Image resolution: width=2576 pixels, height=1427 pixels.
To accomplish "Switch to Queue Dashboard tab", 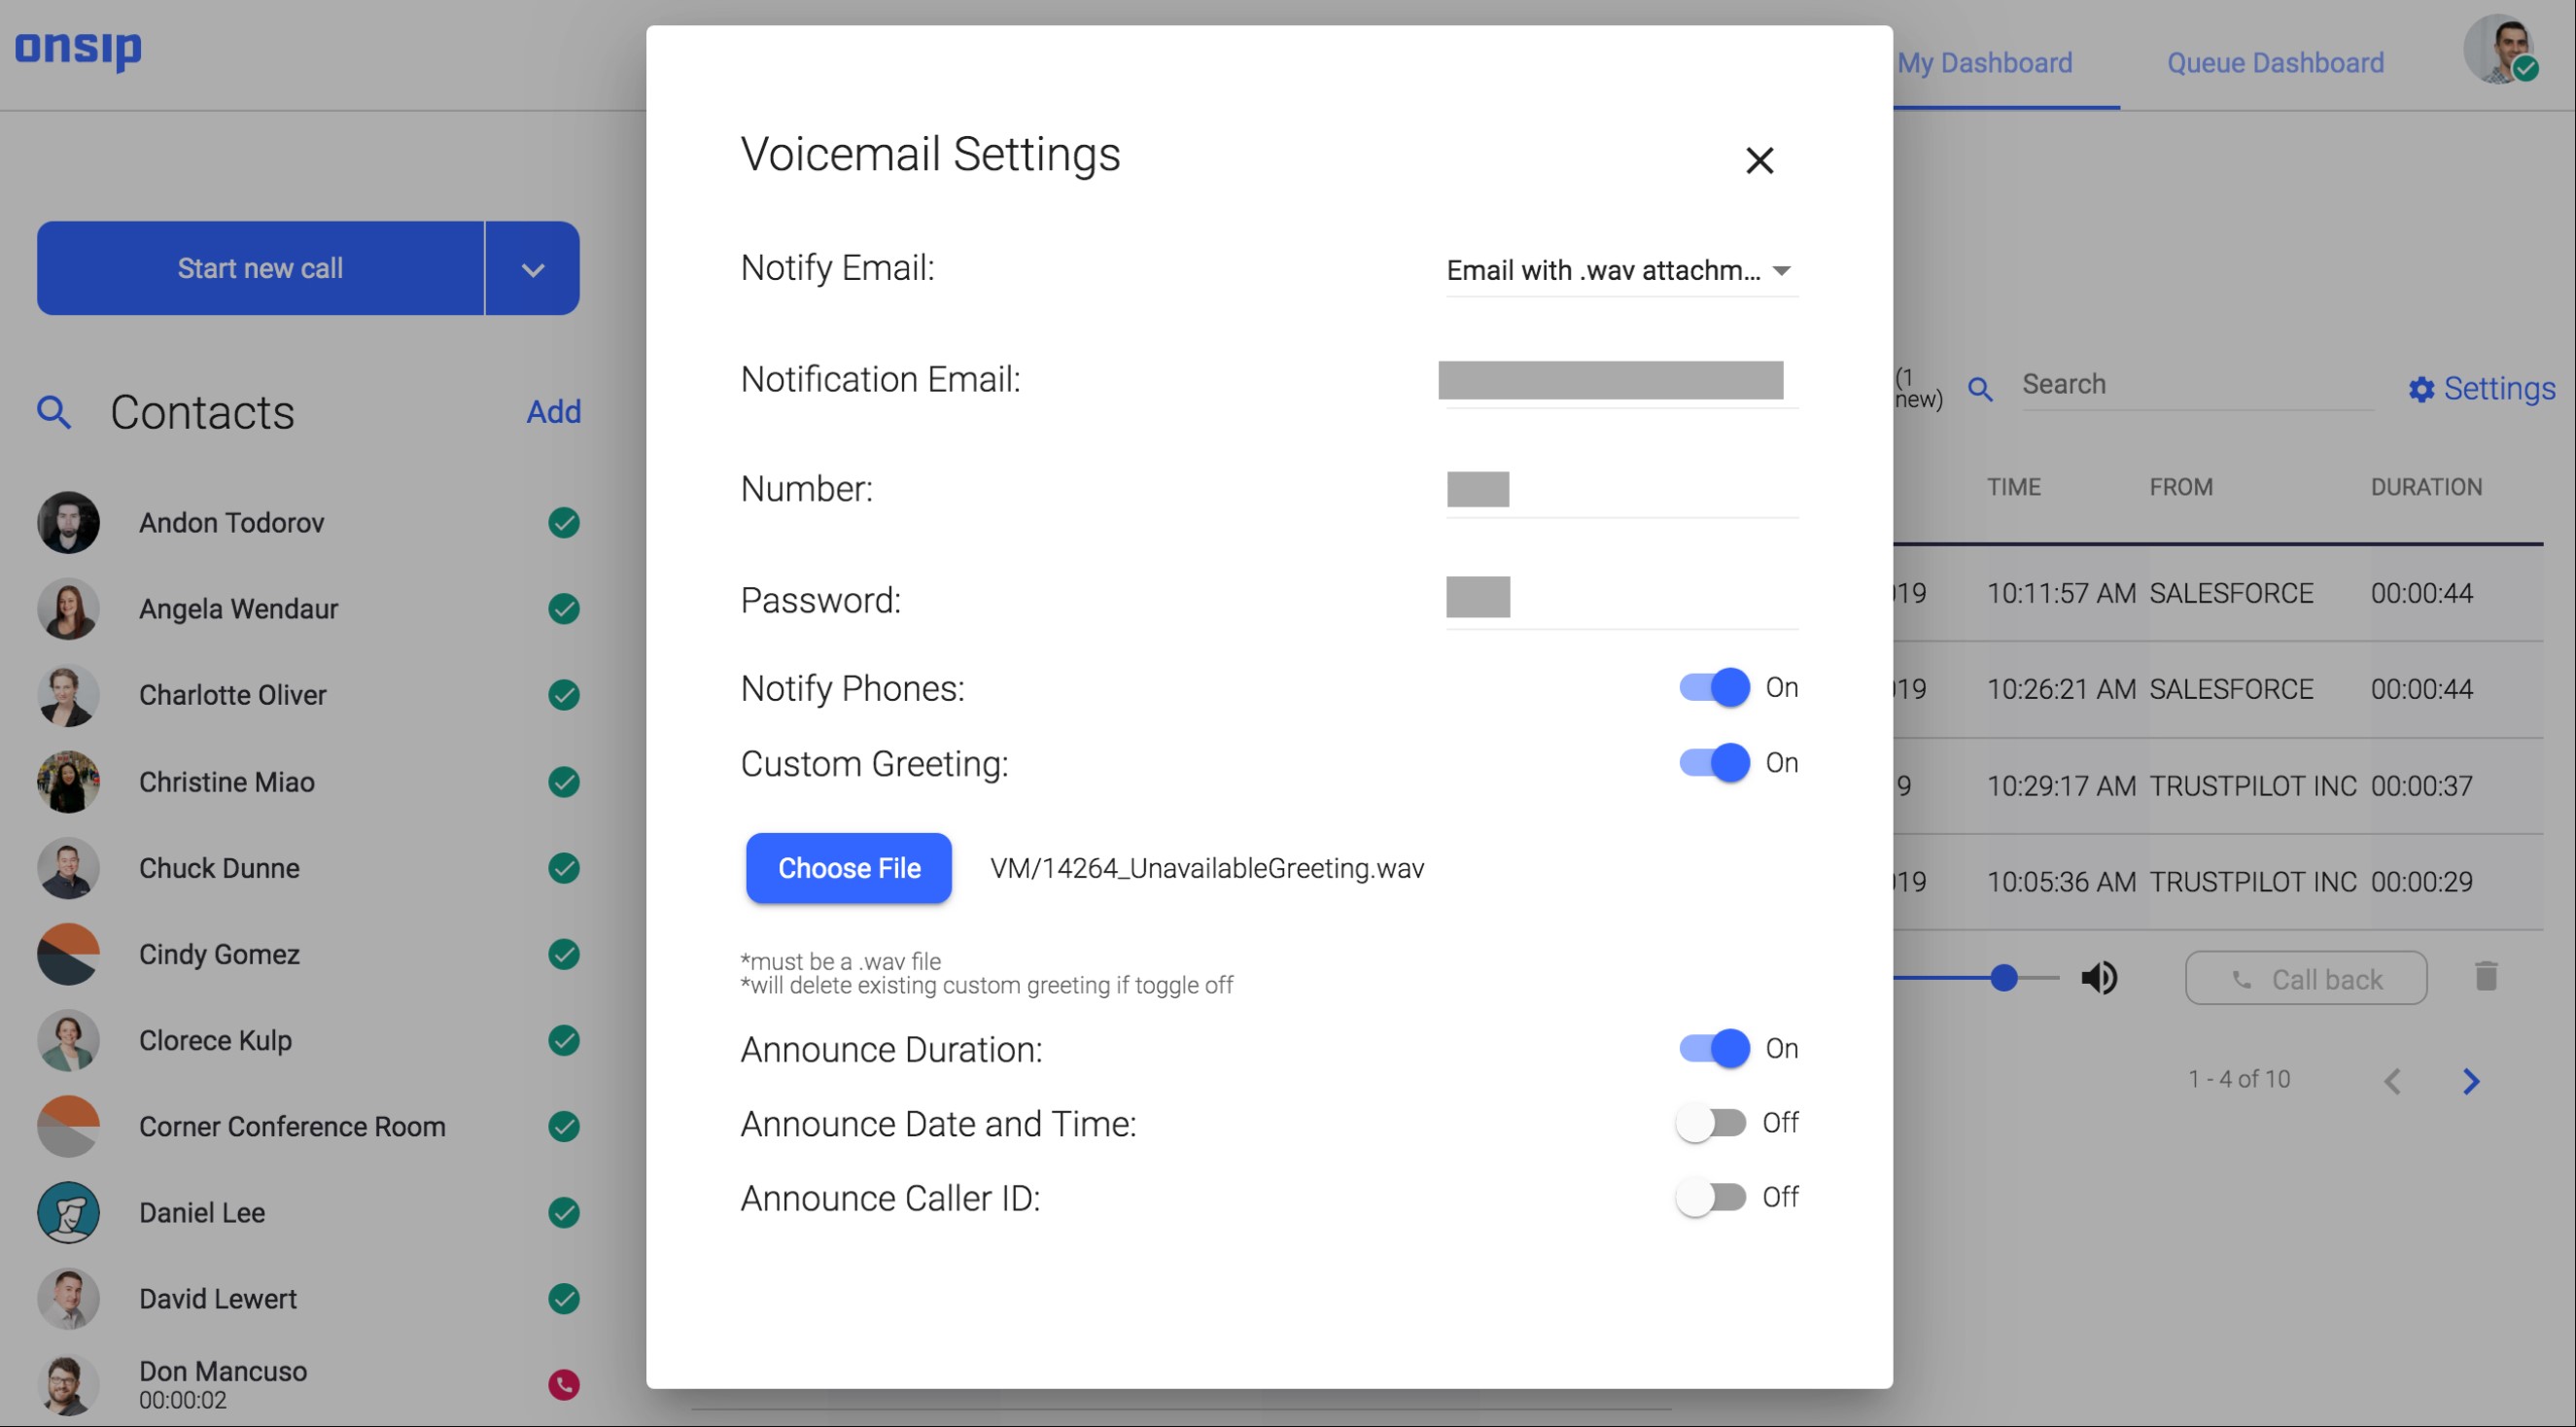I will click(2275, 63).
